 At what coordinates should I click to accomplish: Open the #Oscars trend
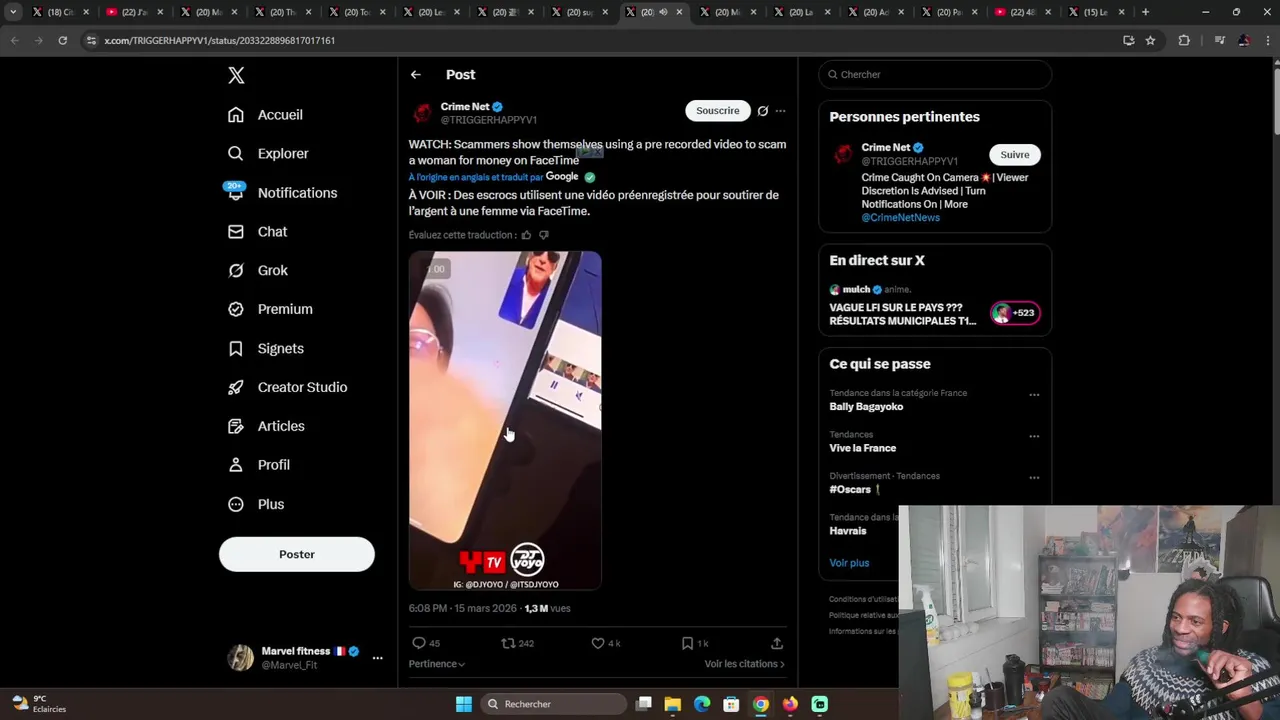tap(850, 490)
